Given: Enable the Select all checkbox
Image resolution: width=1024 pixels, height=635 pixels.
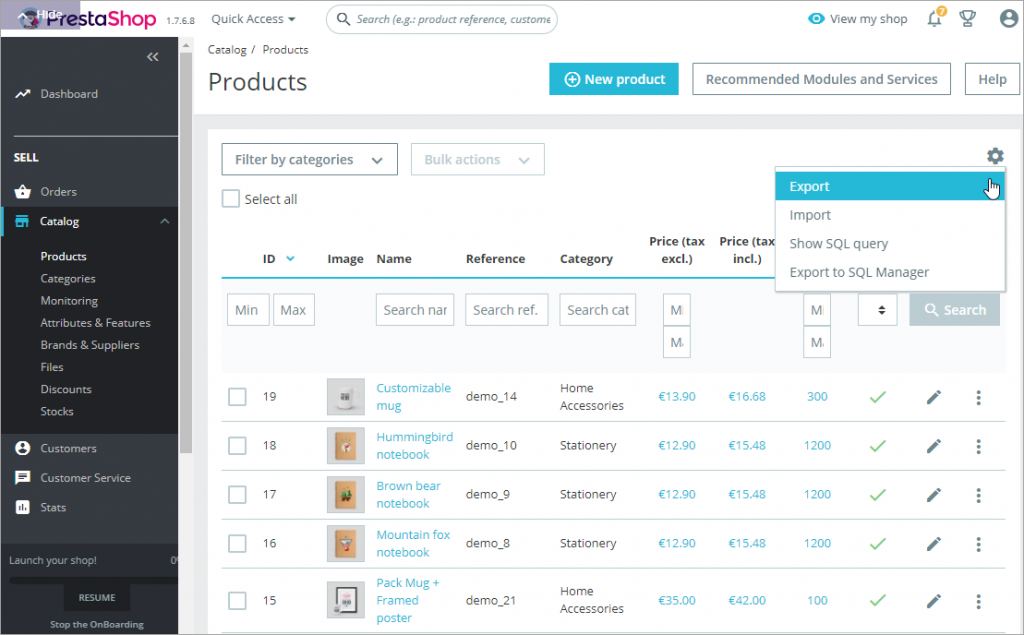Looking at the screenshot, I should tap(230, 199).
